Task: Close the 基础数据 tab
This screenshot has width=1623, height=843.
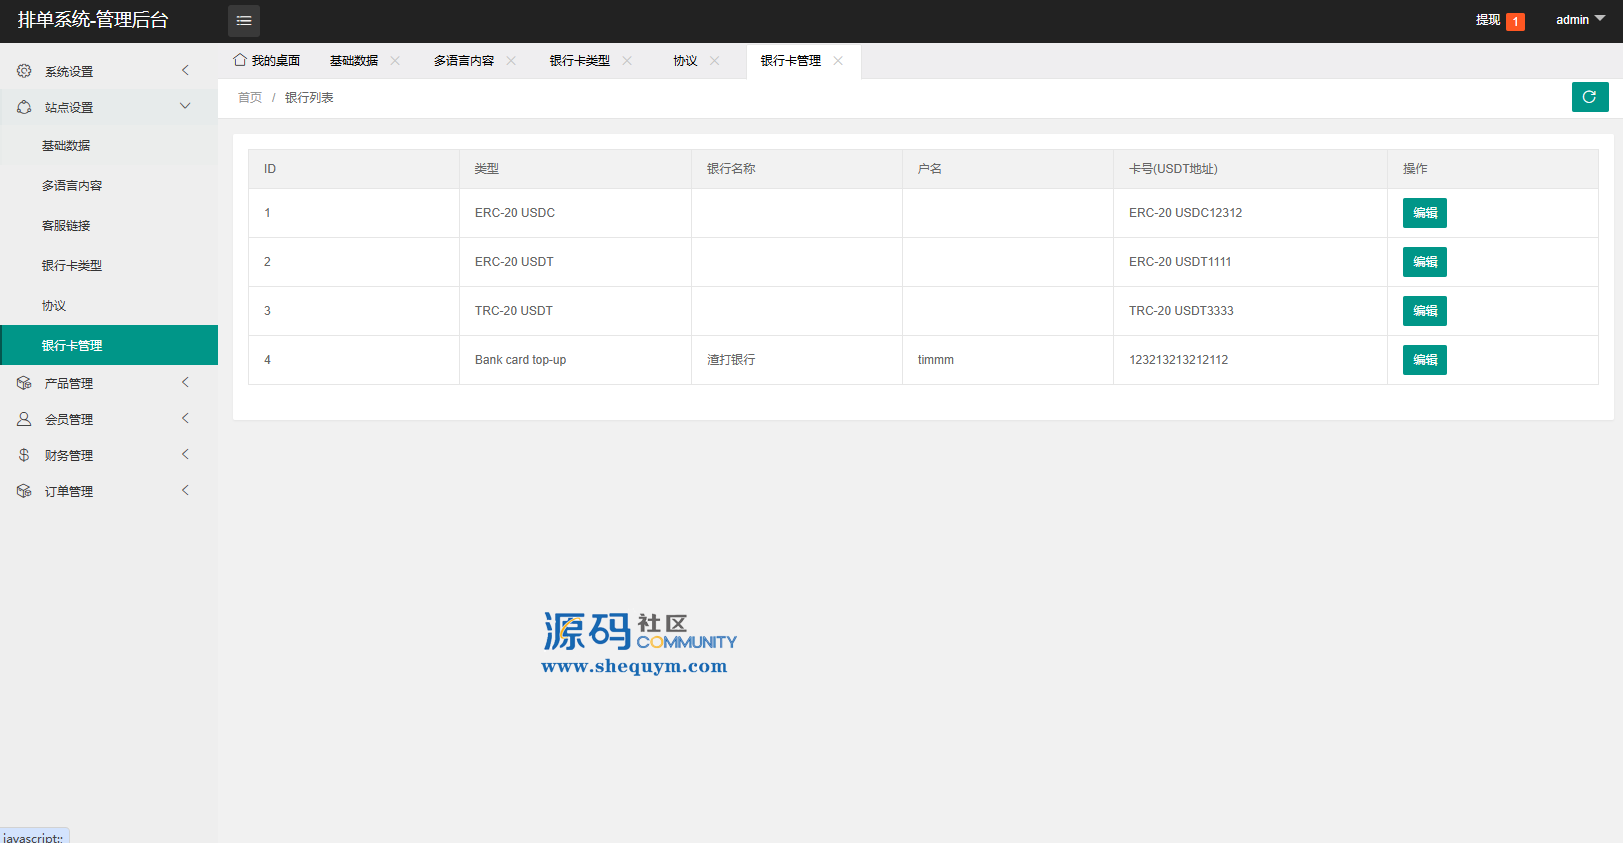Action: point(395,61)
